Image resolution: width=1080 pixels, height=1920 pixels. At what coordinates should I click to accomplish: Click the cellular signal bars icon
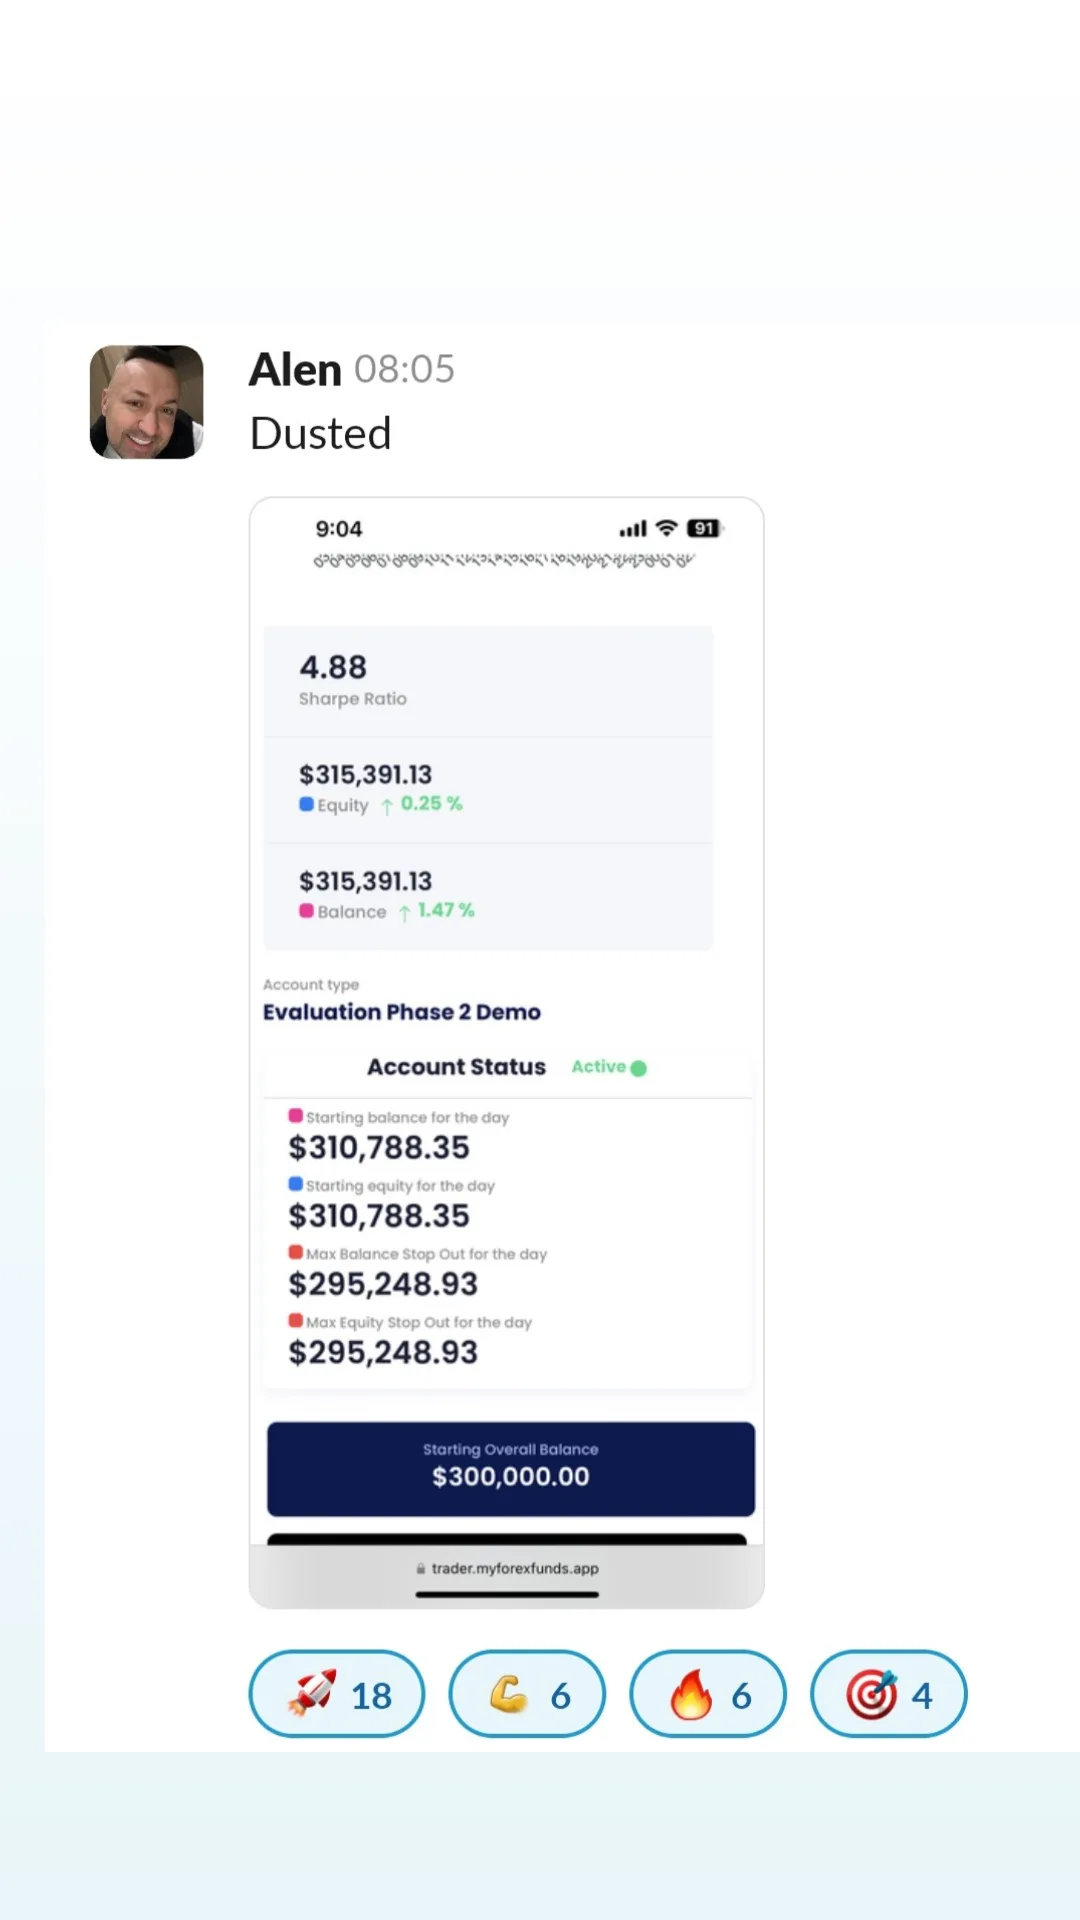click(x=632, y=529)
